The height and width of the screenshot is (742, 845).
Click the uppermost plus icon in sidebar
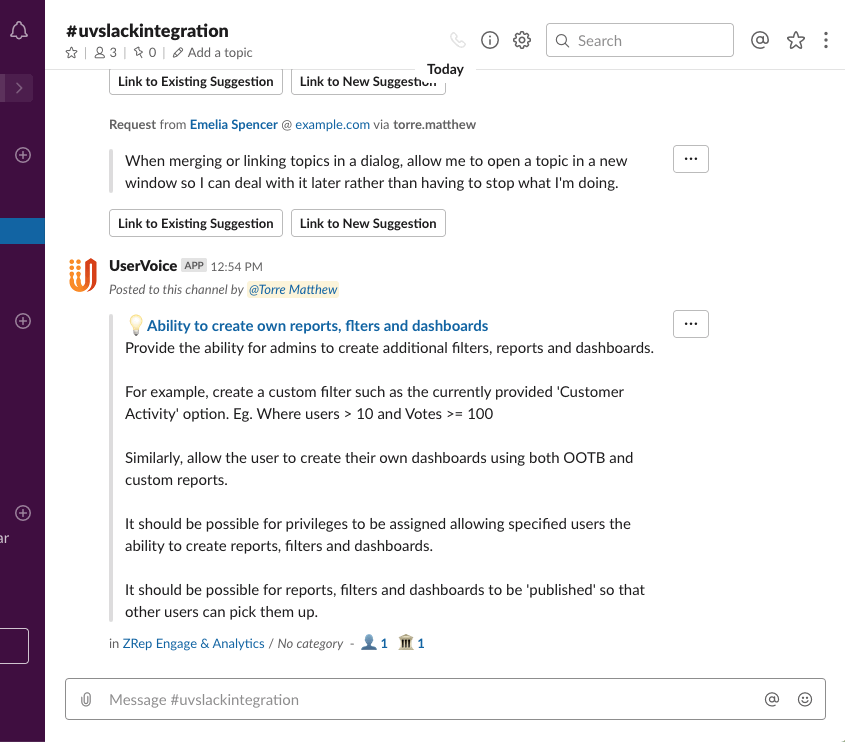click(x=23, y=155)
